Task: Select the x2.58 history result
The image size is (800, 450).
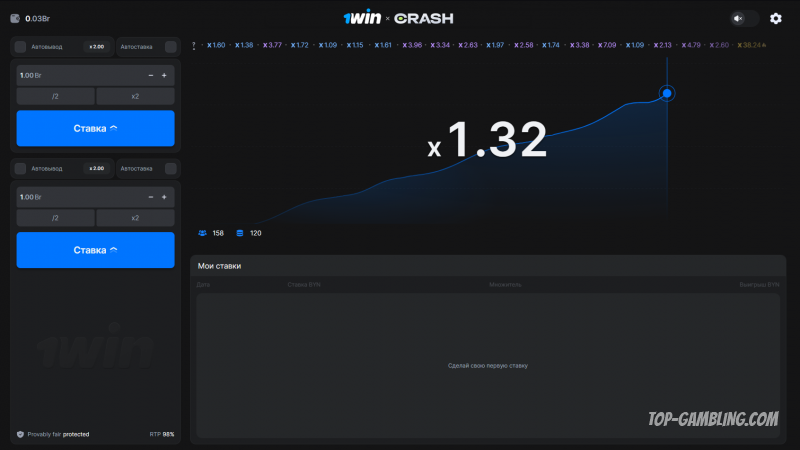Action: click(523, 45)
